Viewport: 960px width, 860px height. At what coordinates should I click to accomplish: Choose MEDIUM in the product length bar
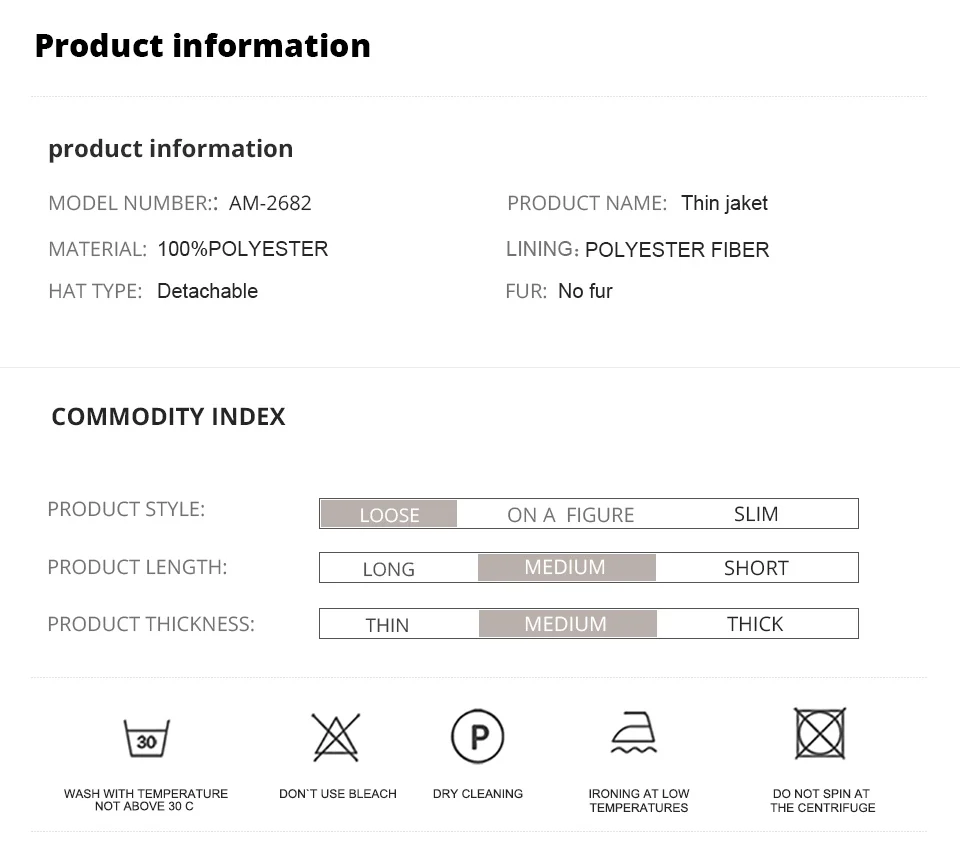pyautogui.click(x=566, y=567)
